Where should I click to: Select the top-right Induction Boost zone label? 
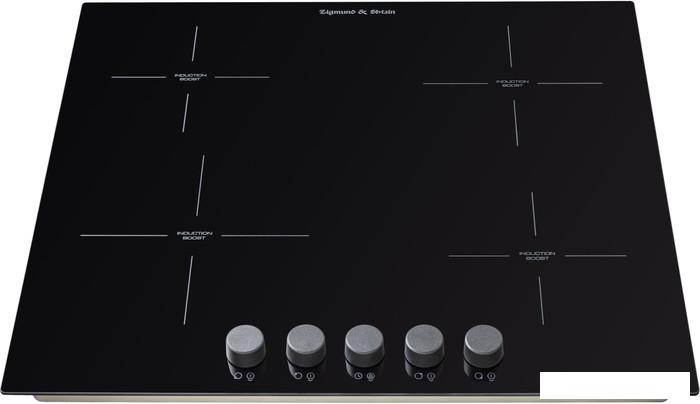point(512,83)
